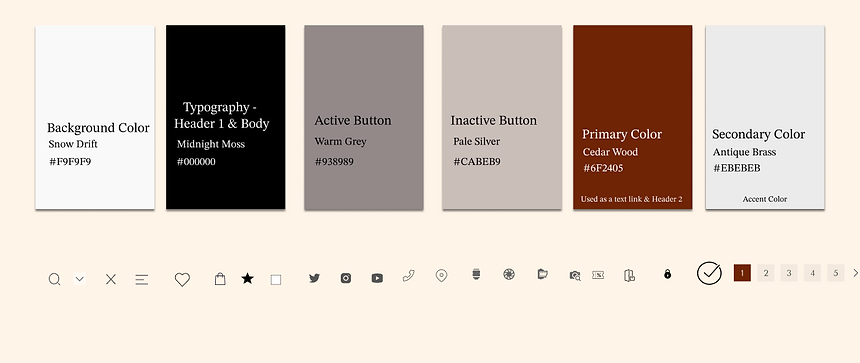
Task: Tick the empty square checkbox
Action: (276, 280)
